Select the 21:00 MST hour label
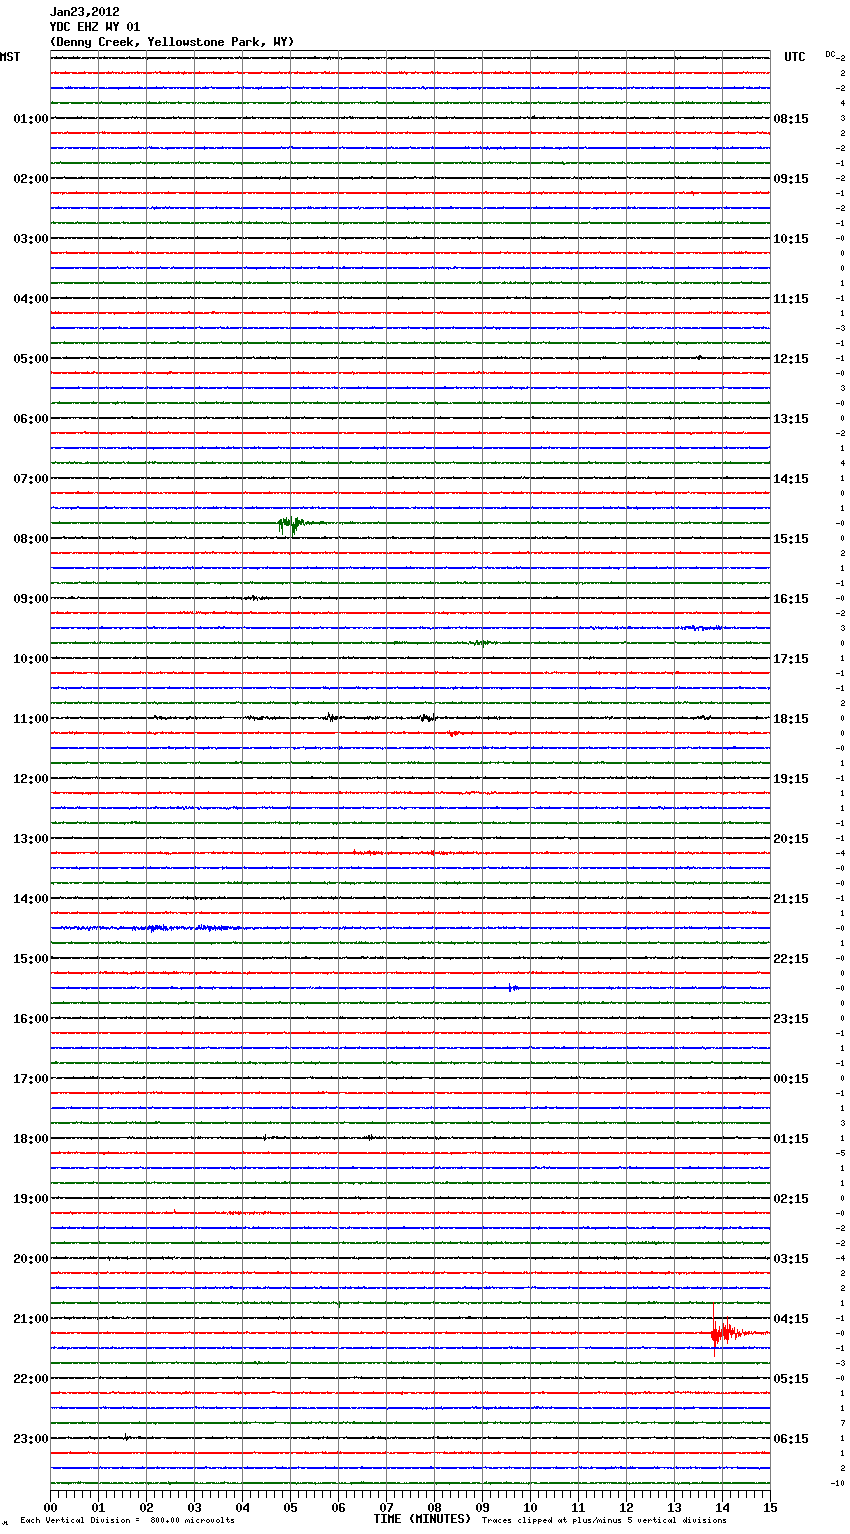This screenshot has width=850, height=1534. pyautogui.click(x=31, y=1319)
